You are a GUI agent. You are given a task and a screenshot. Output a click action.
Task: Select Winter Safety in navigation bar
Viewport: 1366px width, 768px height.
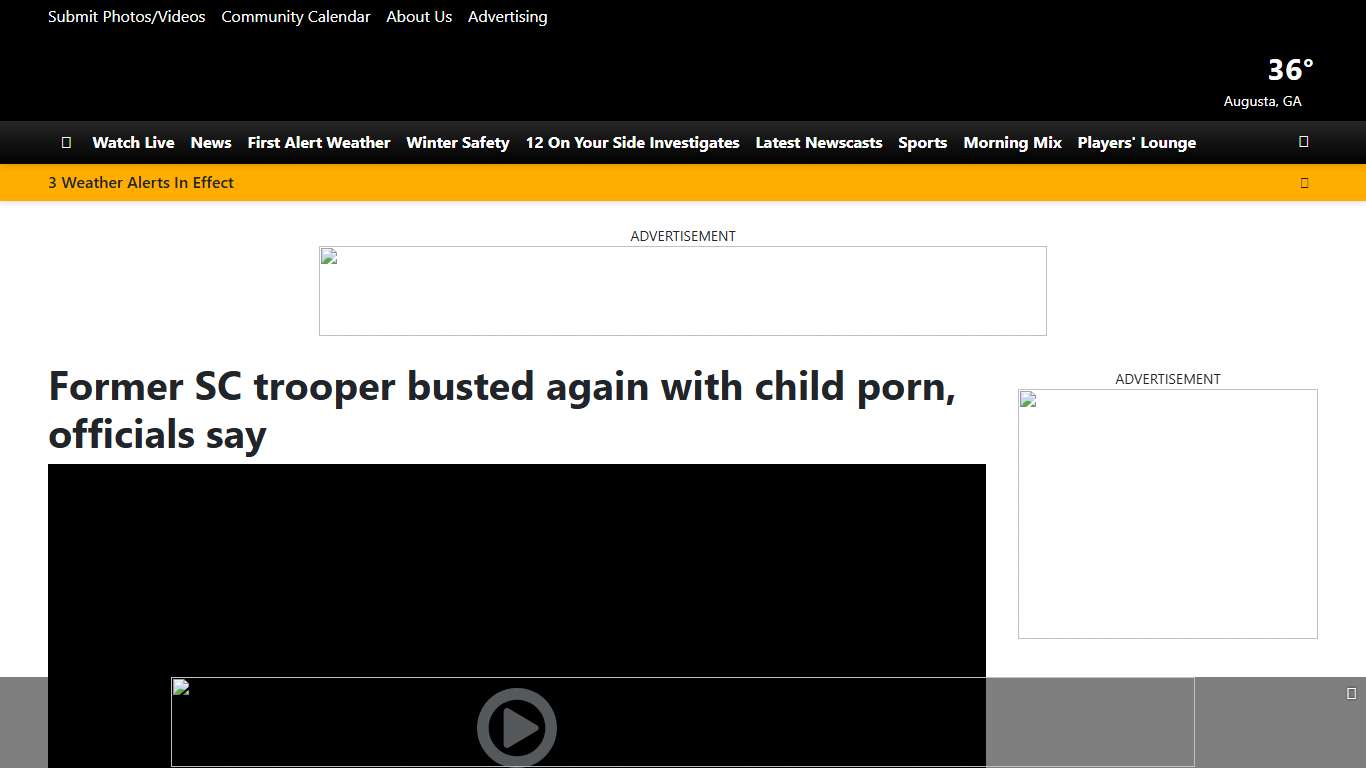click(x=458, y=143)
